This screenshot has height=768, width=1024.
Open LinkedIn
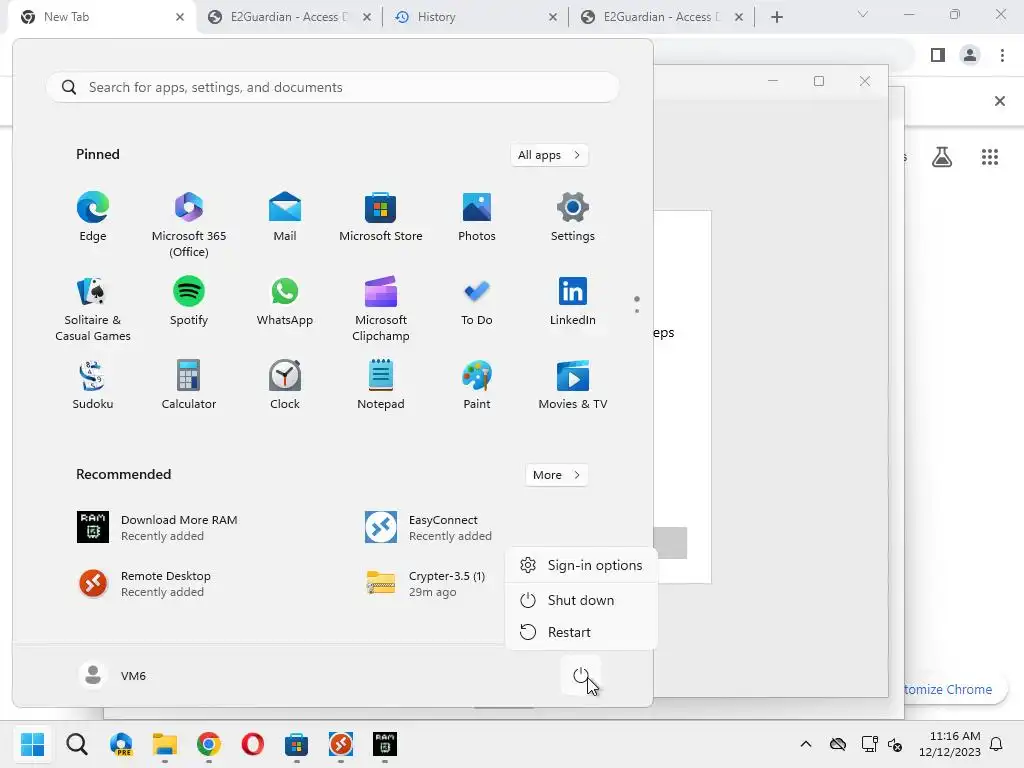[x=573, y=301]
